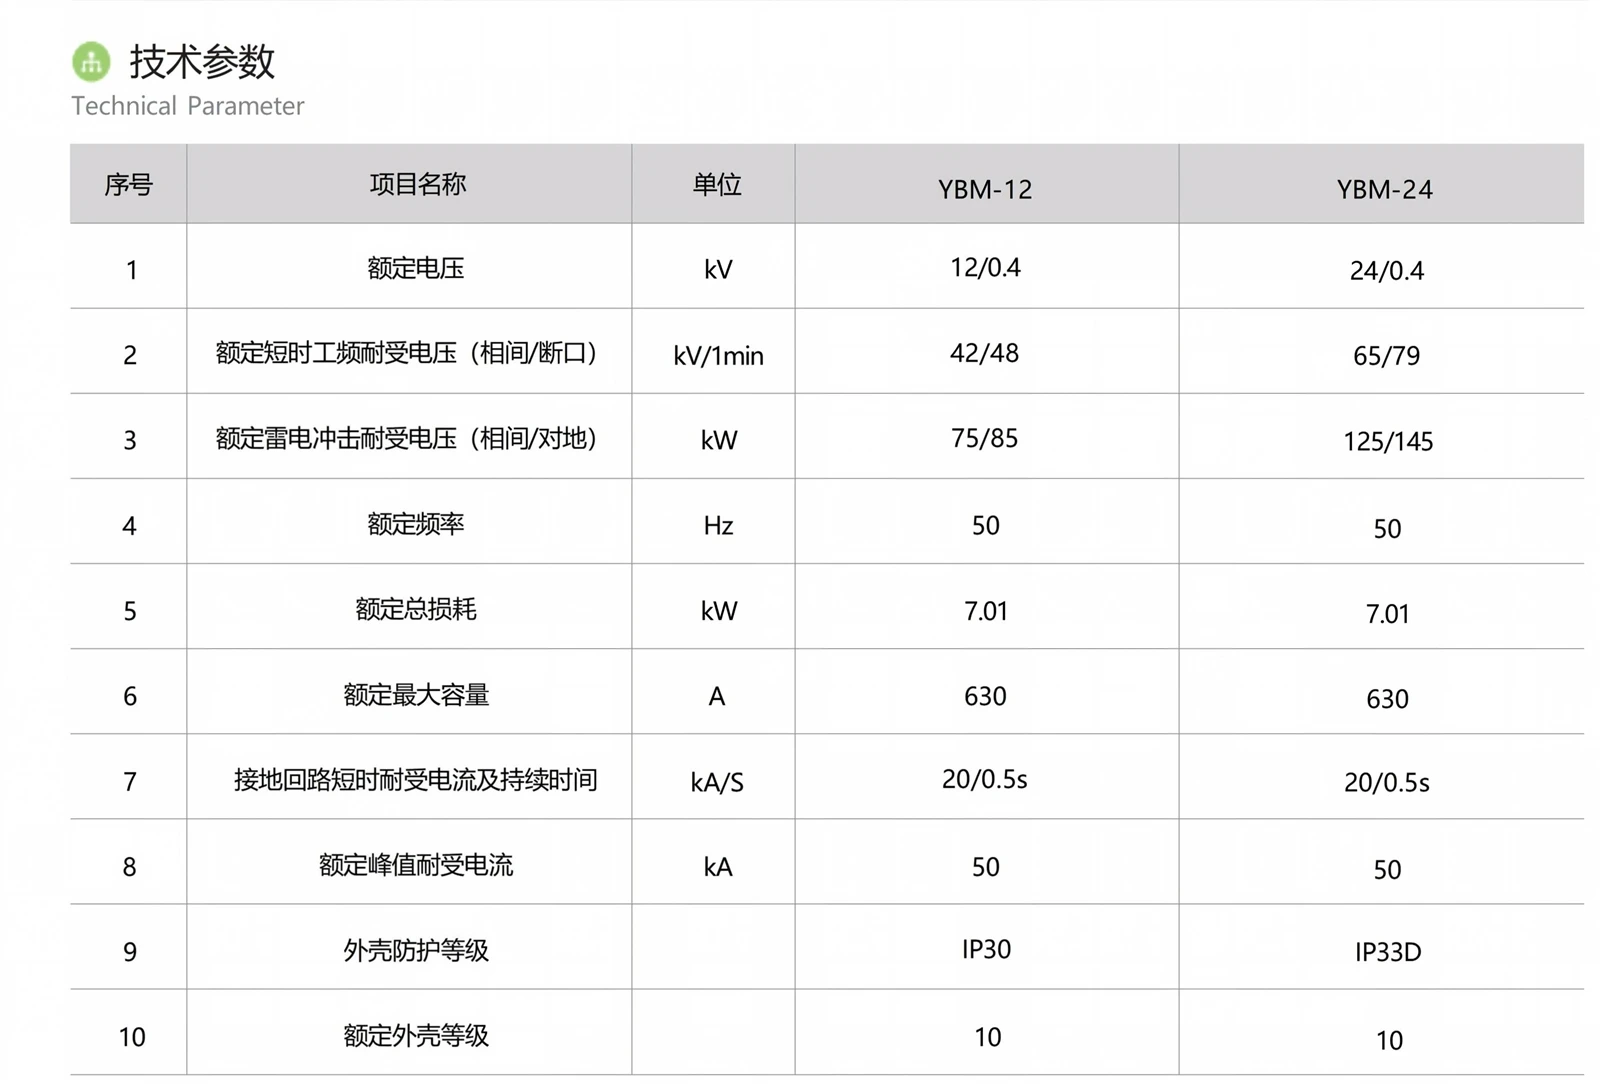Click the 序号 column header
The width and height of the screenshot is (1600, 1084).
pos(129,185)
